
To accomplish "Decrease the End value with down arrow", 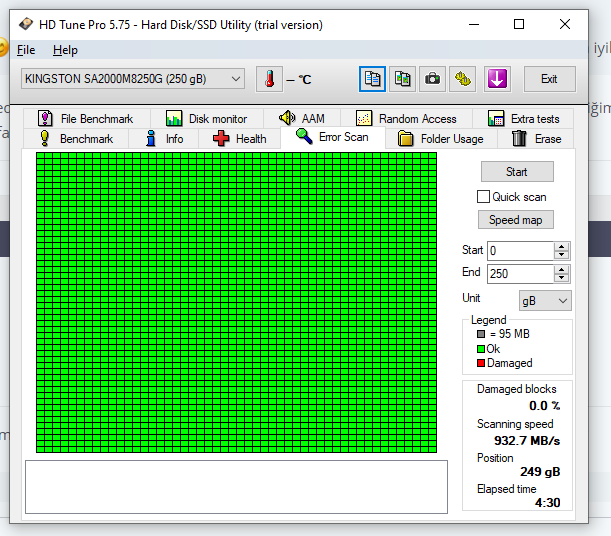I will (561, 278).
